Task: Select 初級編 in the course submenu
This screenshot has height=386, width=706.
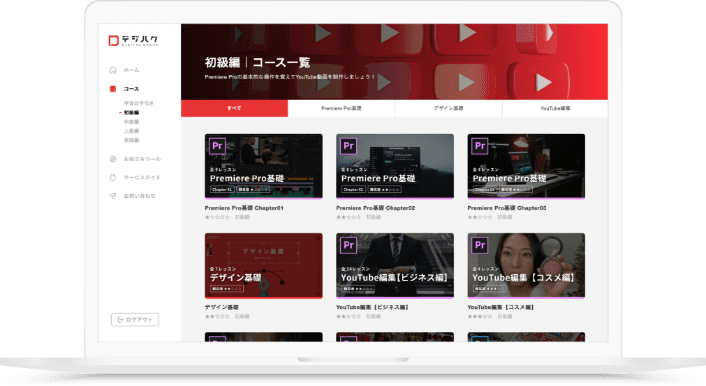Action: click(131, 113)
